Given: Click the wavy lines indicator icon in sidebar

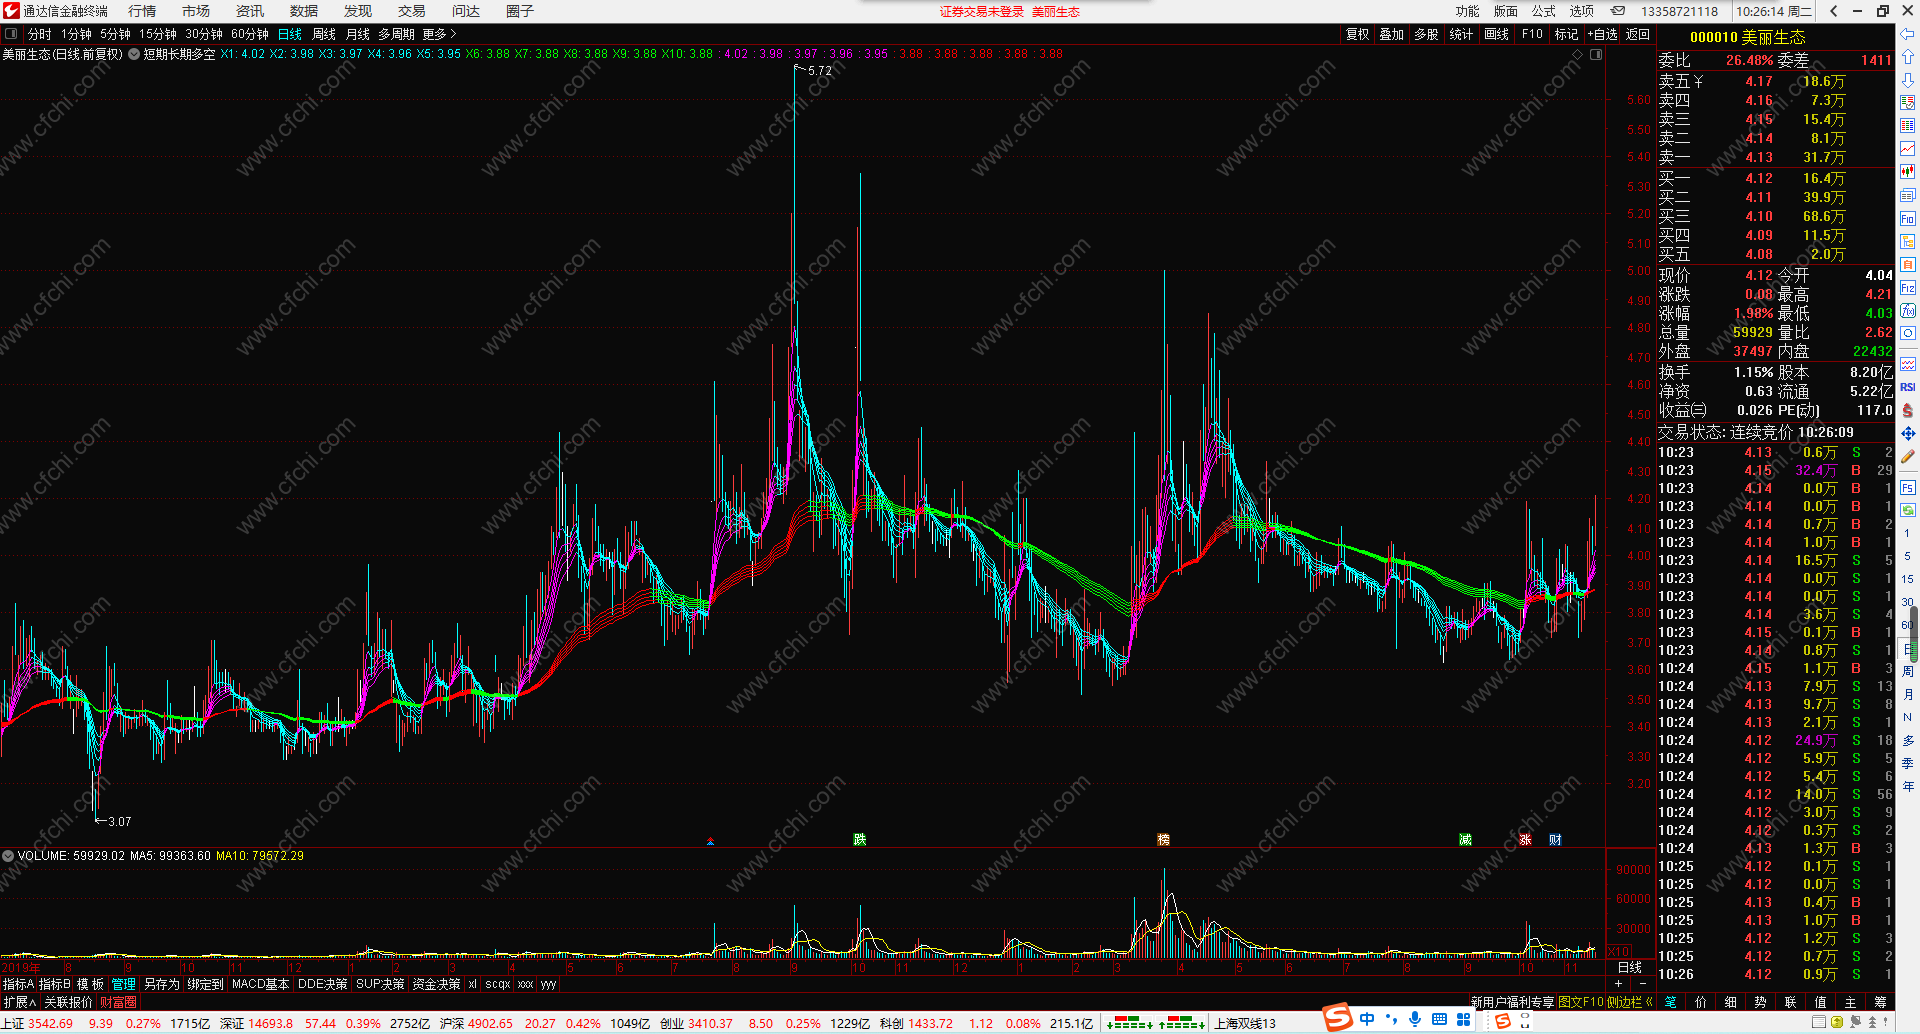Looking at the screenshot, I should pyautogui.click(x=1908, y=364).
